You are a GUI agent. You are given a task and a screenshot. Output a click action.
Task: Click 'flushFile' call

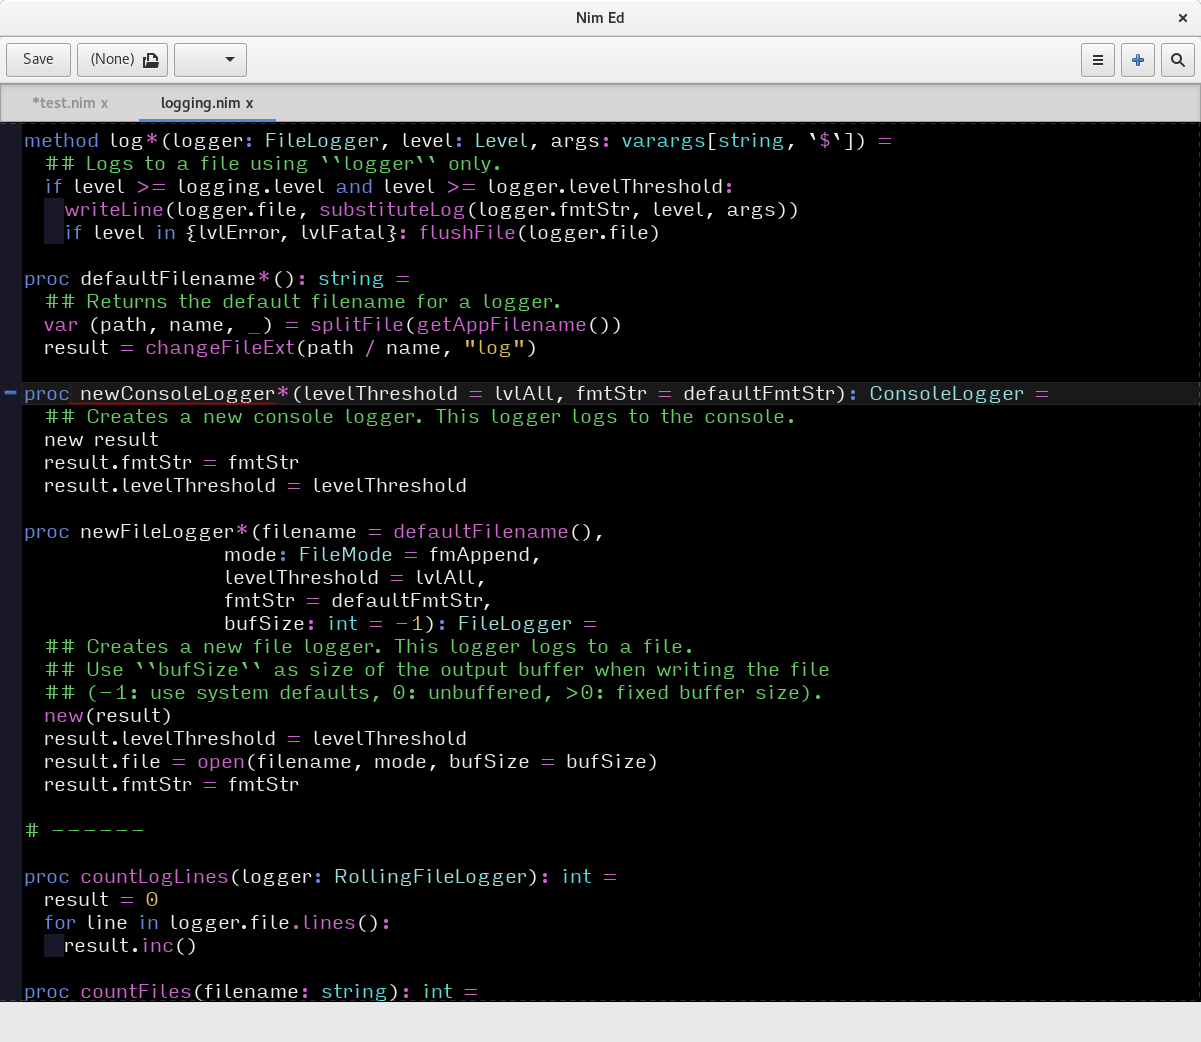pos(467,233)
